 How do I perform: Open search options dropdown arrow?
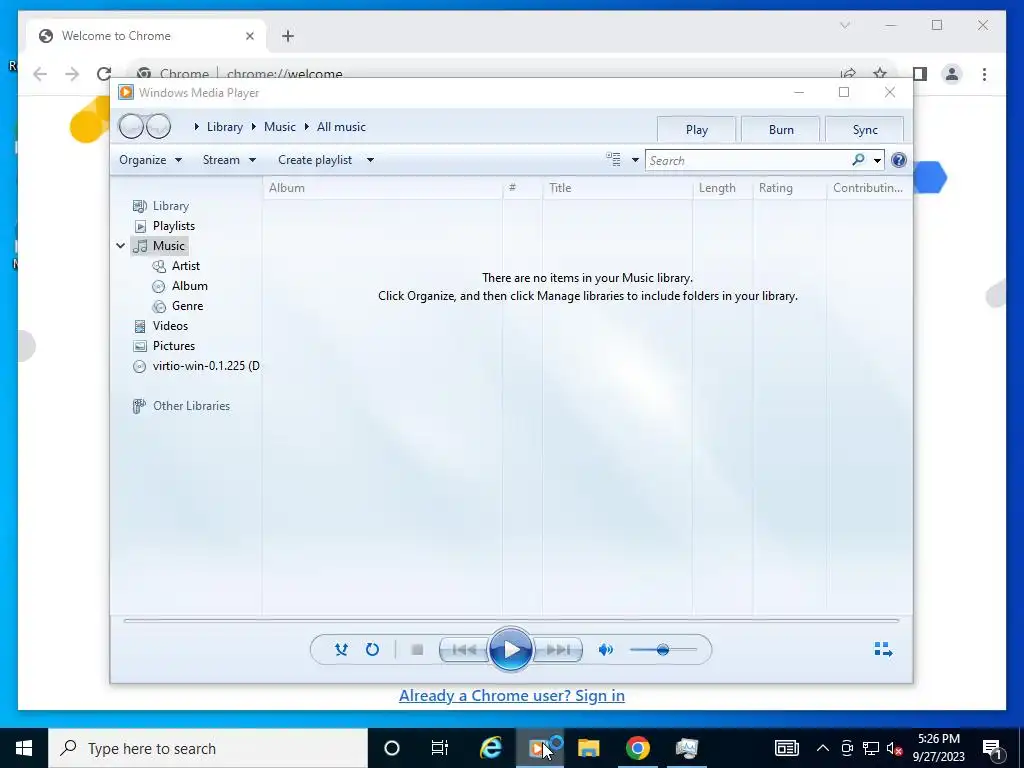(877, 161)
